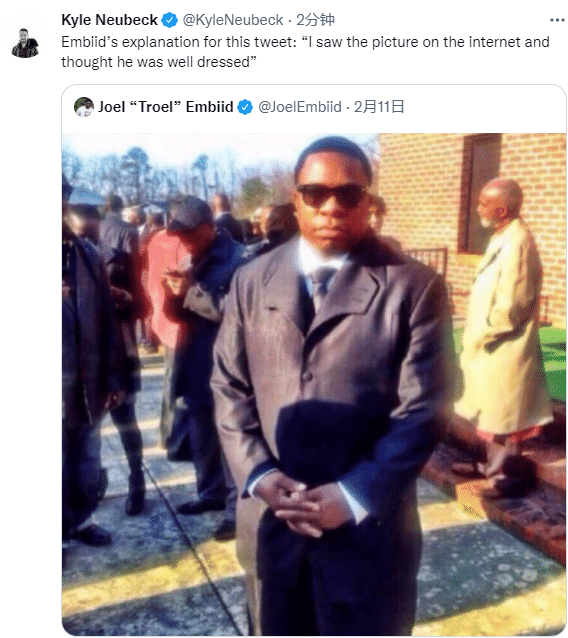Open the tweet via the 2分钟 timestamp
The width and height of the screenshot is (568, 638).
pyautogui.click(x=315, y=20)
